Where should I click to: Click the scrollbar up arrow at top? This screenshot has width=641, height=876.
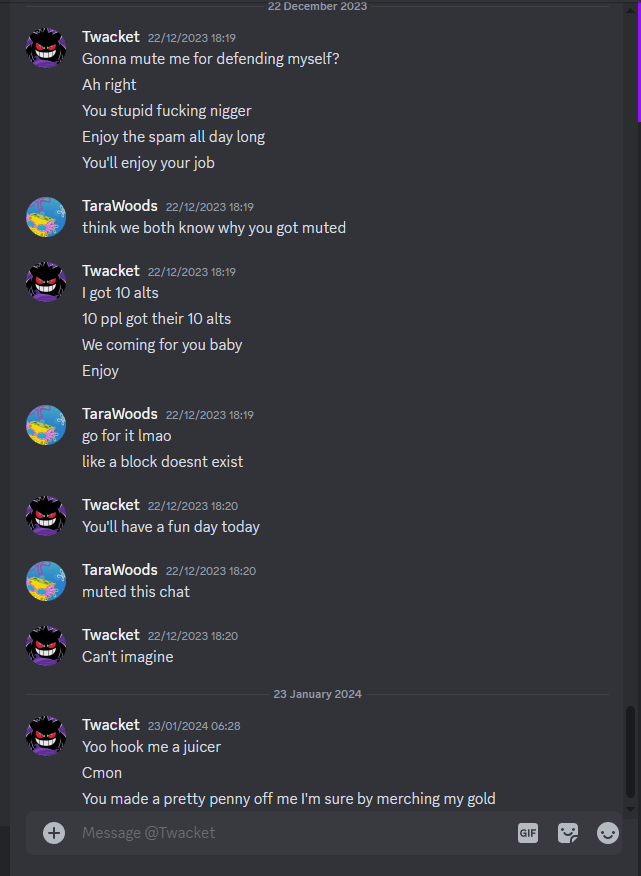pos(630,11)
